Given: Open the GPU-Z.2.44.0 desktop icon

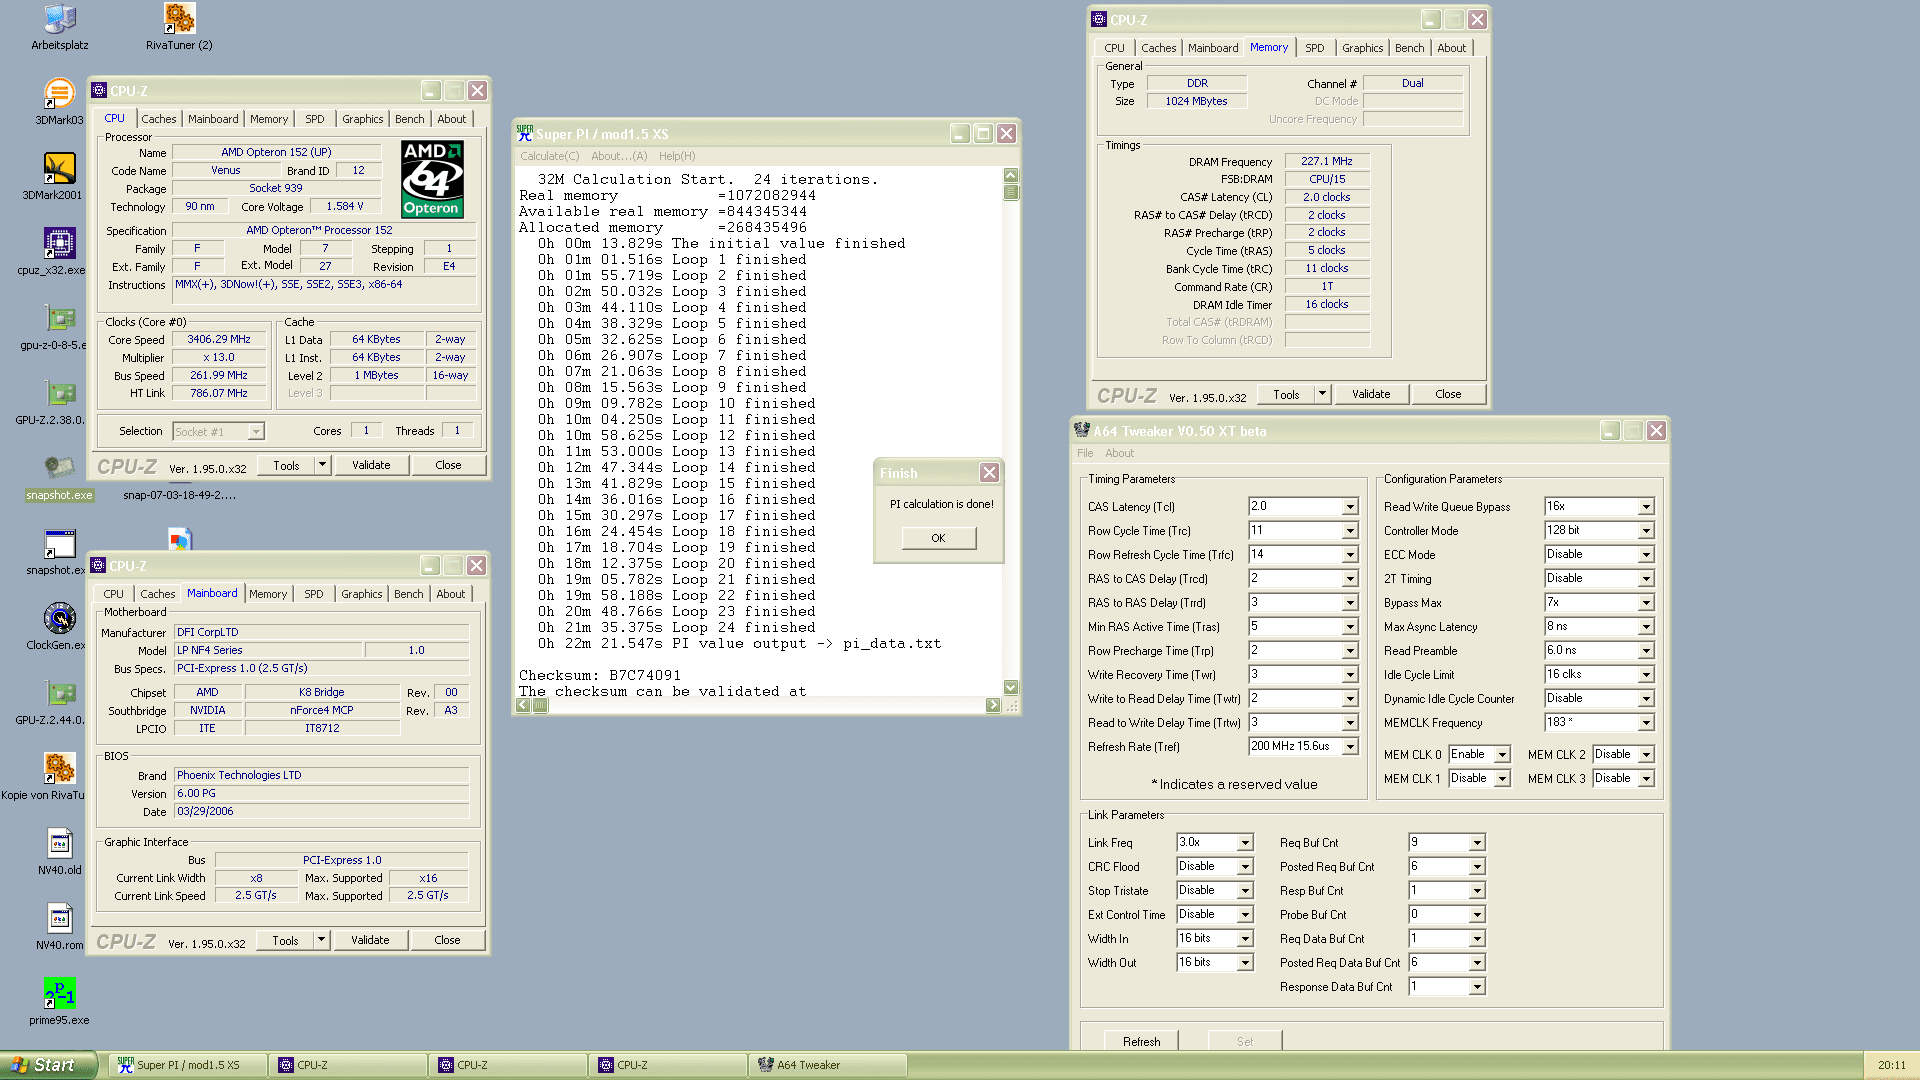Looking at the screenshot, I should tap(59, 702).
